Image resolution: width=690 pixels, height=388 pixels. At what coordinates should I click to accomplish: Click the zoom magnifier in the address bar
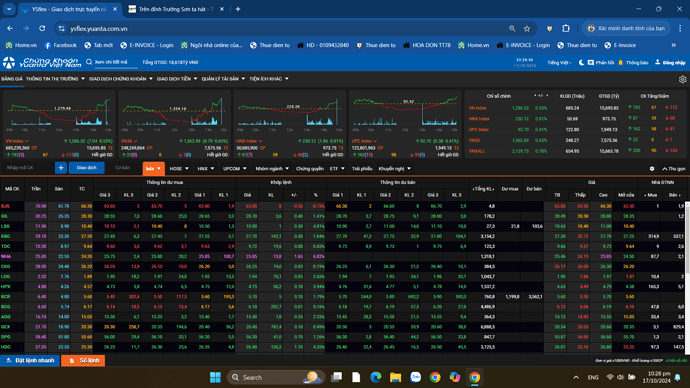(x=512, y=28)
